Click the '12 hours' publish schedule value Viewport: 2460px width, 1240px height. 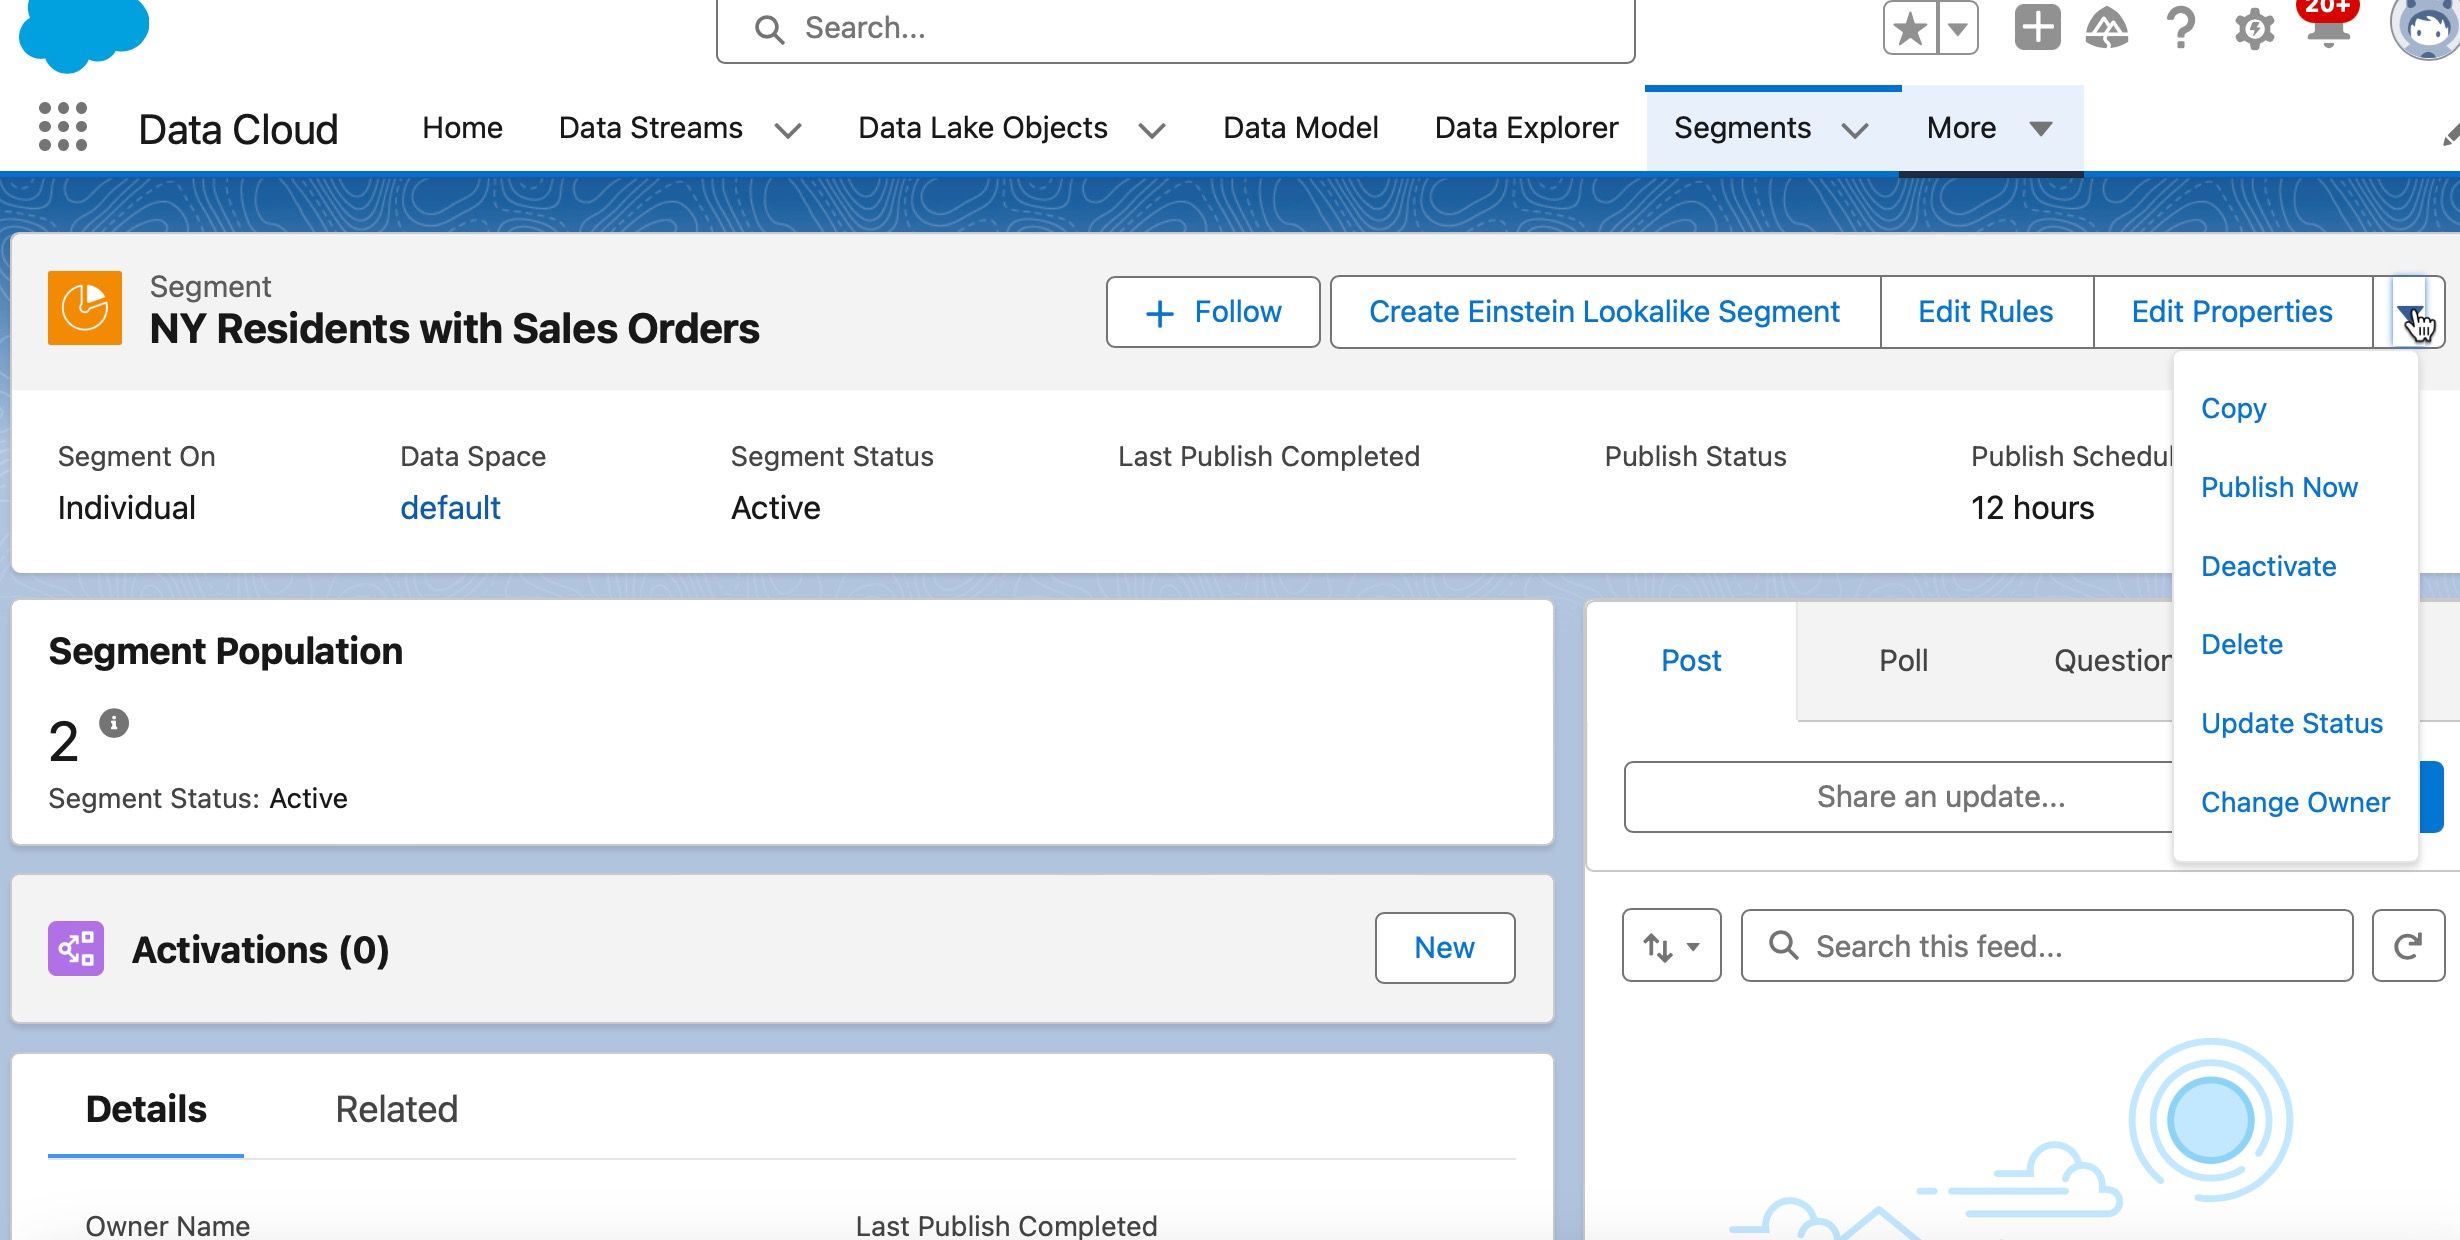pos(2032,508)
